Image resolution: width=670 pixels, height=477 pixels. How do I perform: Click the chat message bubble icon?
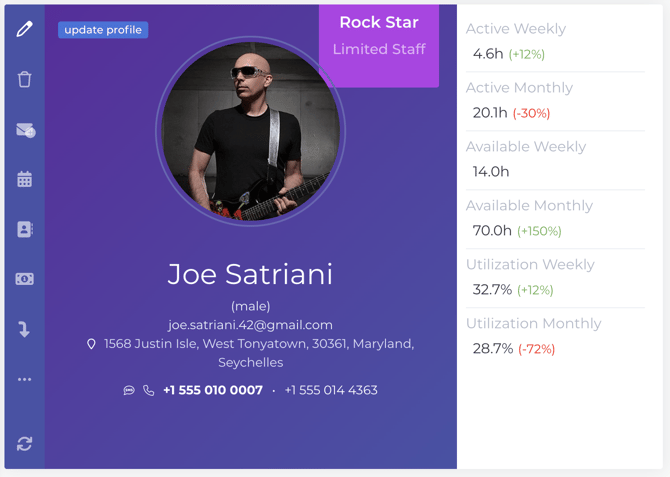click(x=129, y=390)
